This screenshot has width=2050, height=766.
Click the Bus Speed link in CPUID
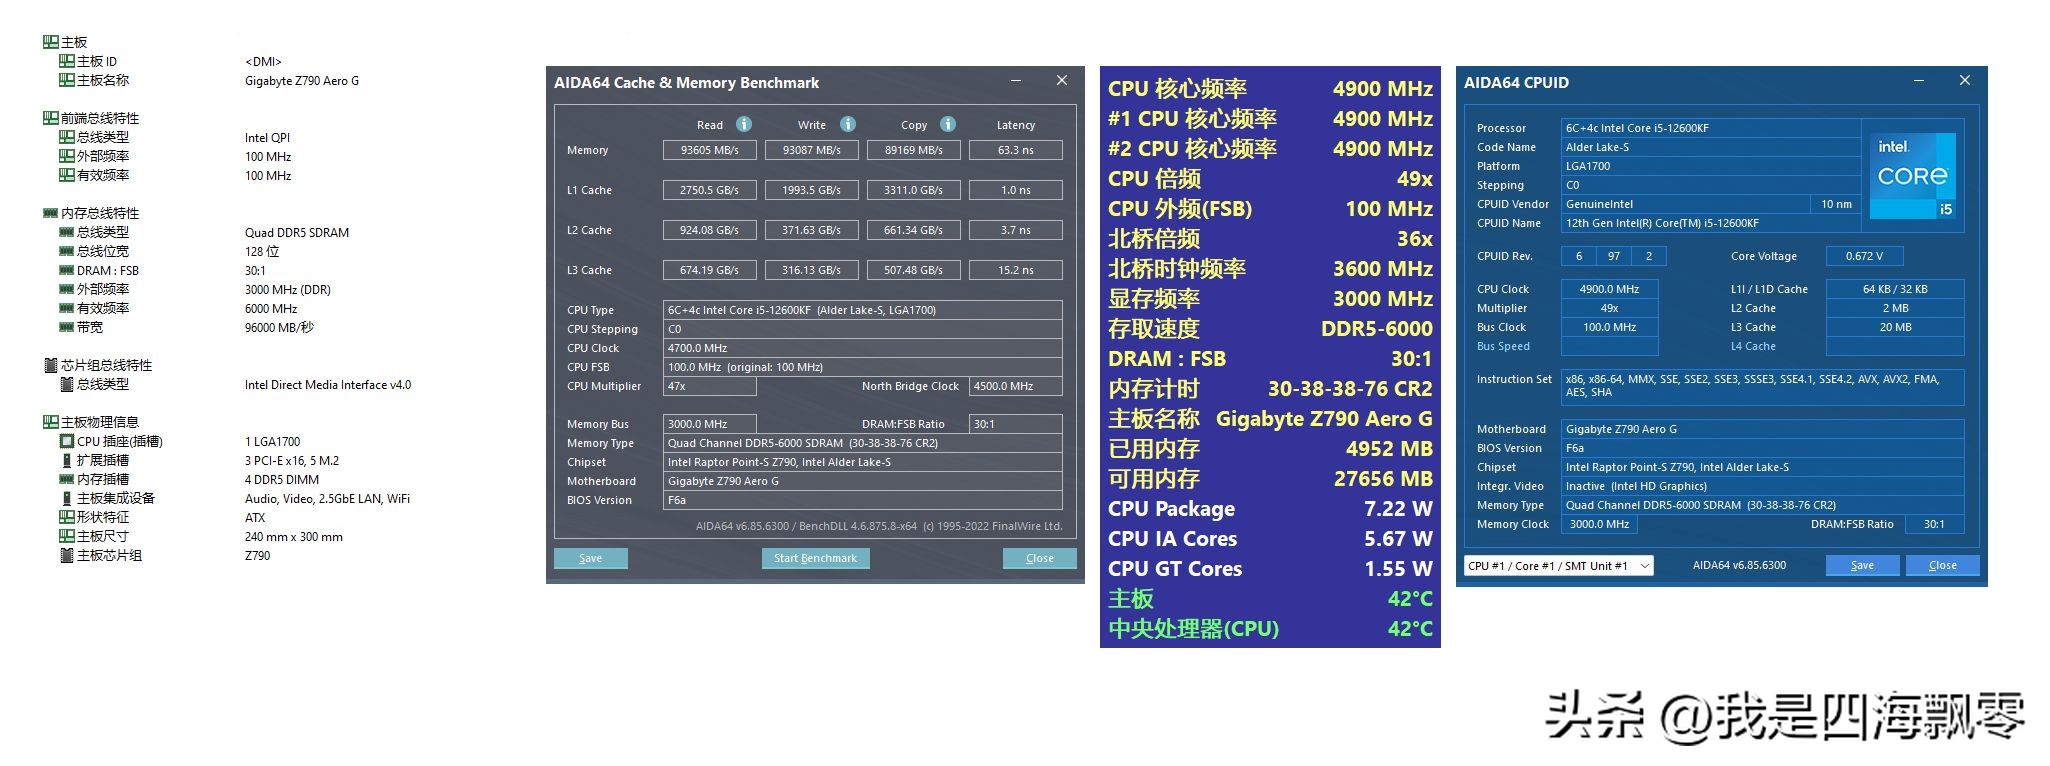[1503, 346]
